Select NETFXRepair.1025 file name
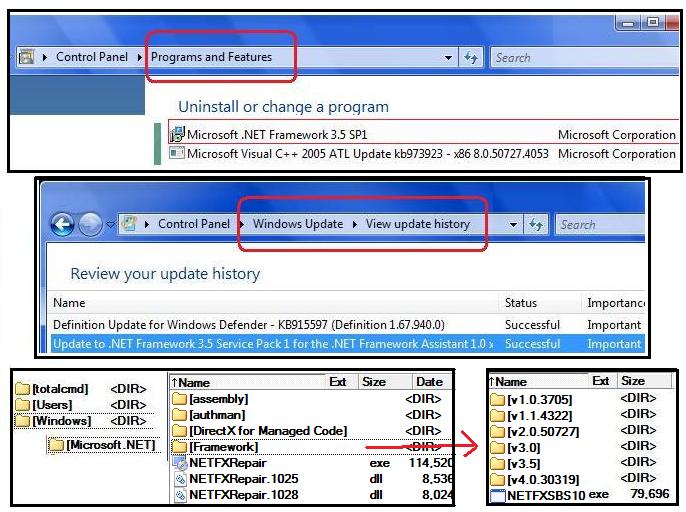The image size is (686, 512). 244,479
